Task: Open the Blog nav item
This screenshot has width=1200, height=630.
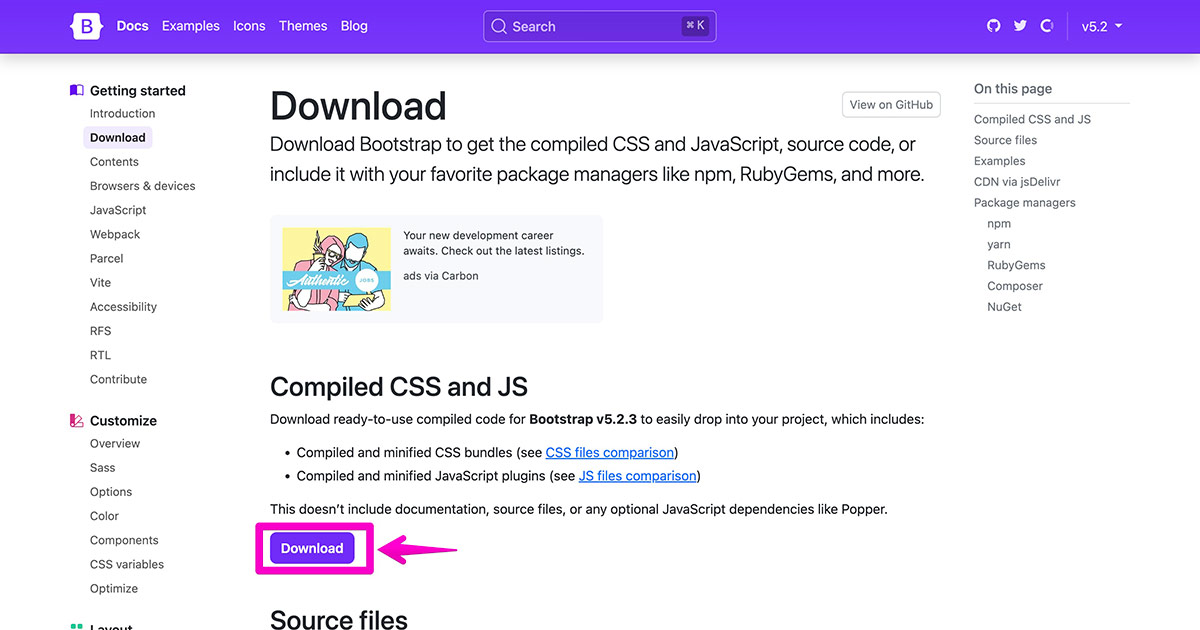Action: (x=354, y=26)
